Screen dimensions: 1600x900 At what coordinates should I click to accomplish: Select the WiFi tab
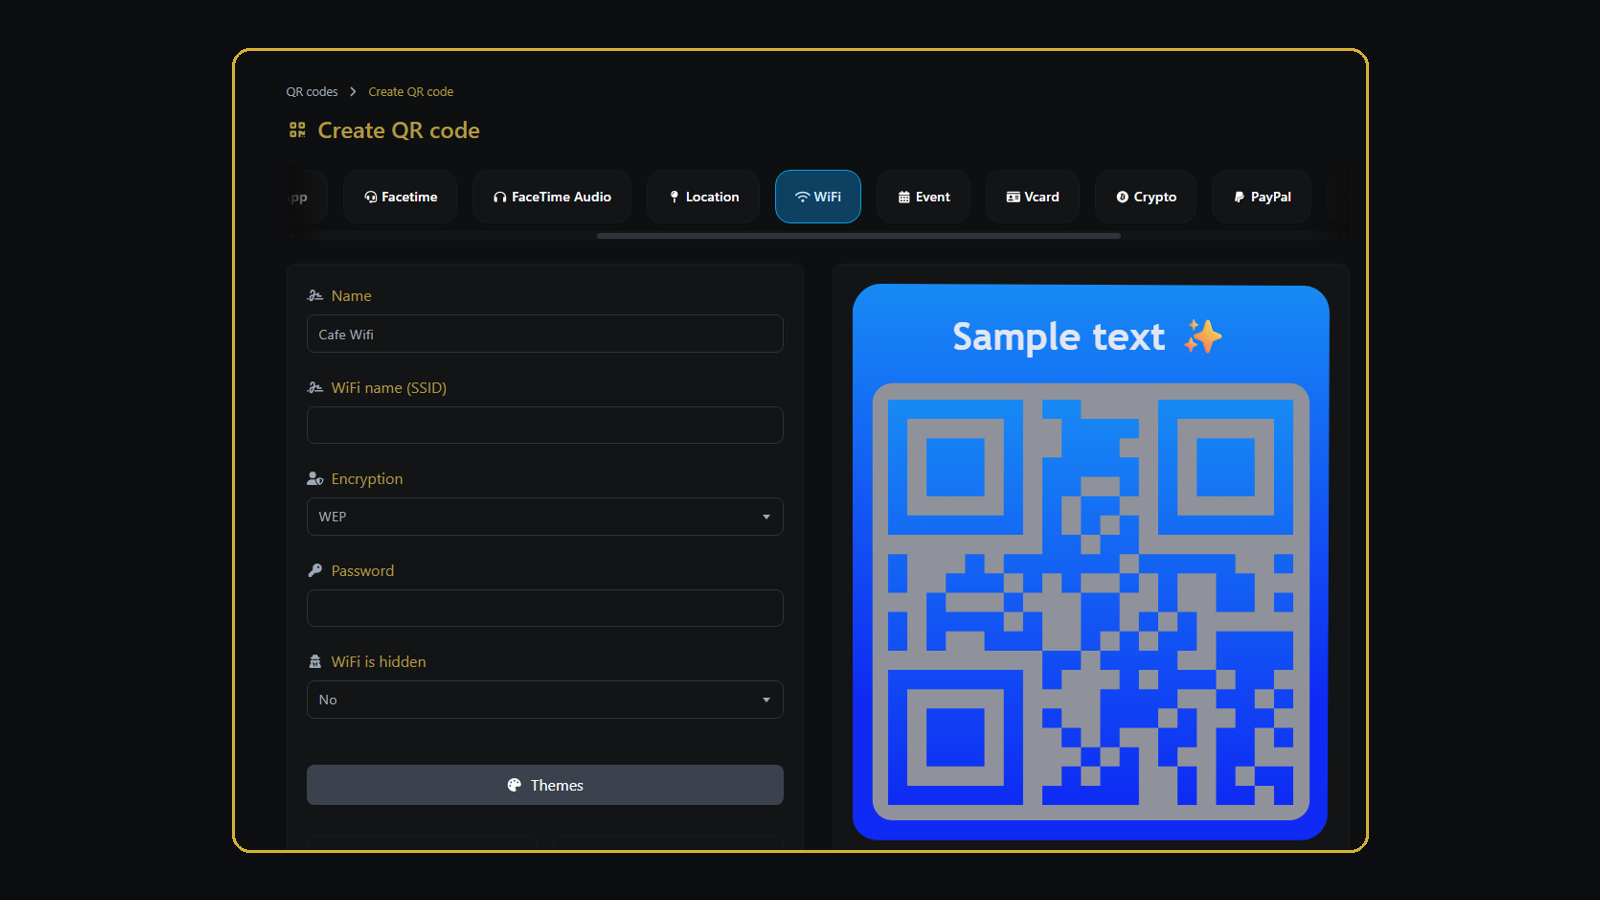pyautogui.click(x=818, y=197)
